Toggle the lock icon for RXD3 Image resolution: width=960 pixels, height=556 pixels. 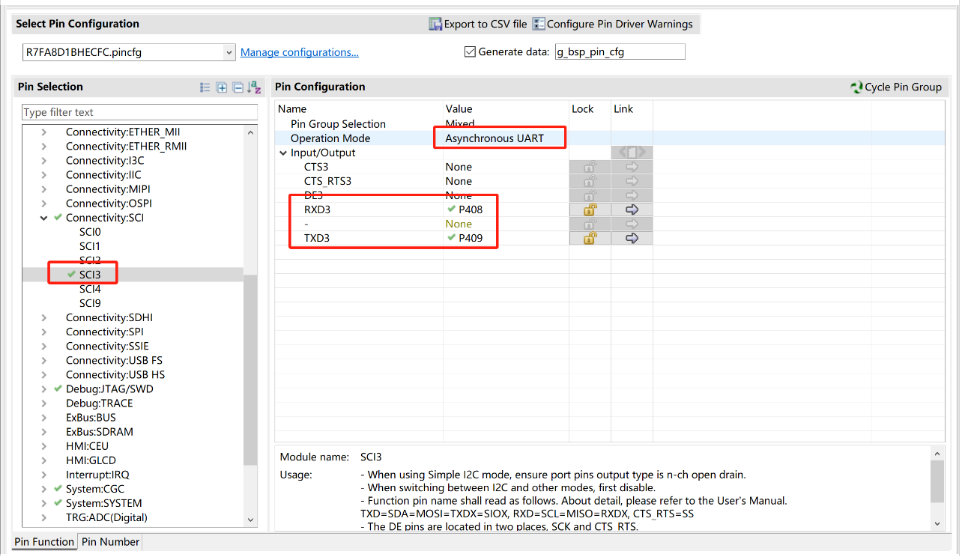pyautogui.click(x=590, y=209)
